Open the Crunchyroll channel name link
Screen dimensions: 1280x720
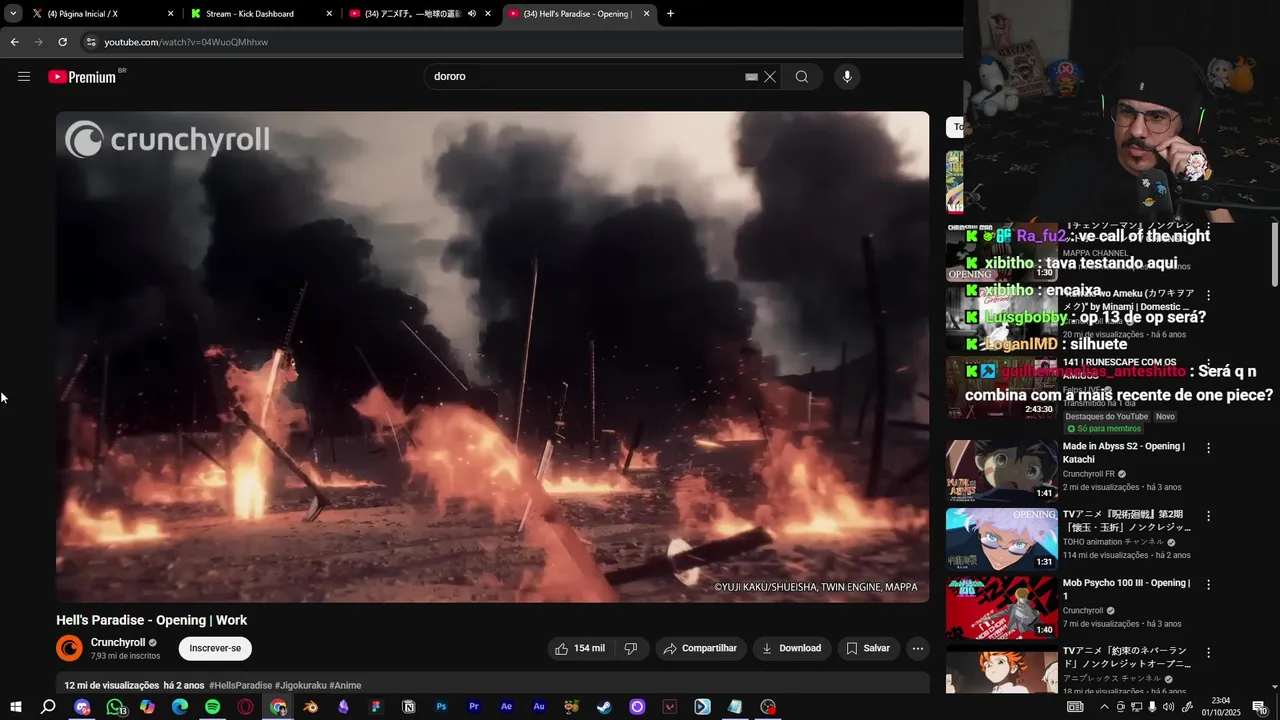point(118,643)
